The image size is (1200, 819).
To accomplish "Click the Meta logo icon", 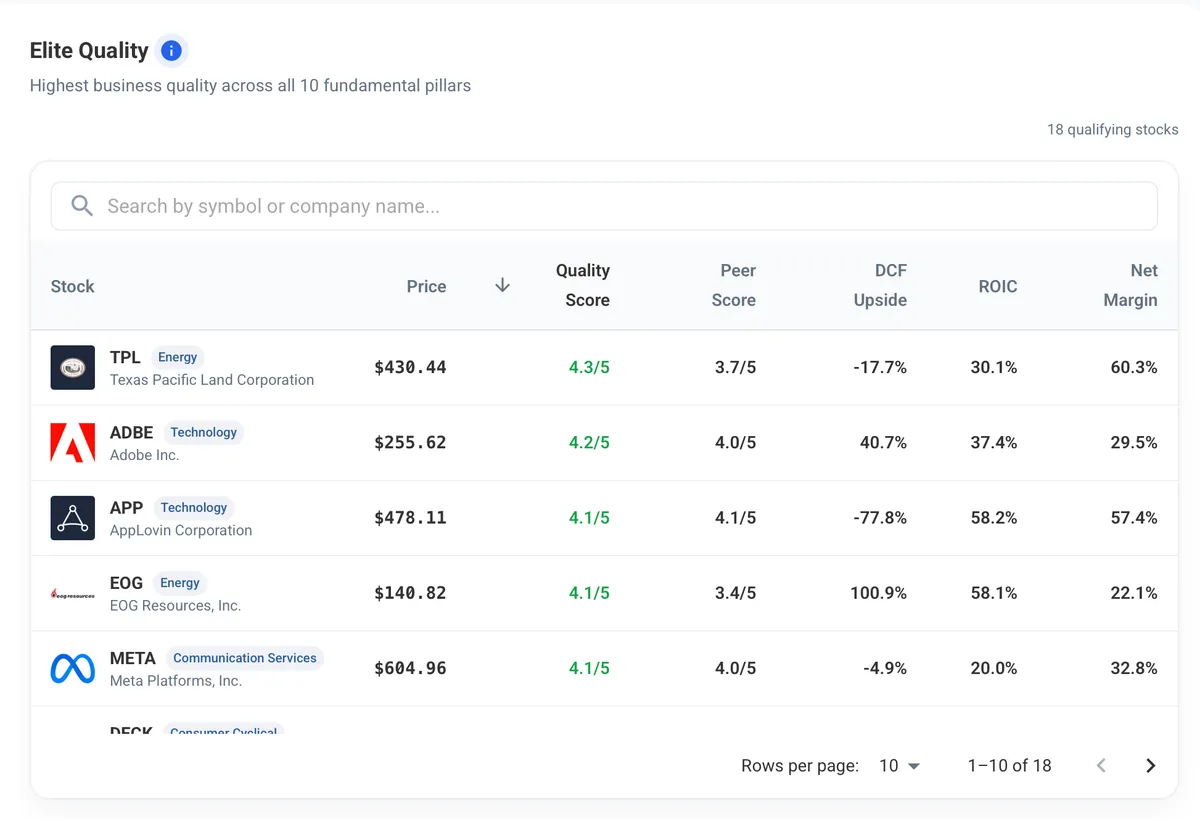I will (73, 668).
